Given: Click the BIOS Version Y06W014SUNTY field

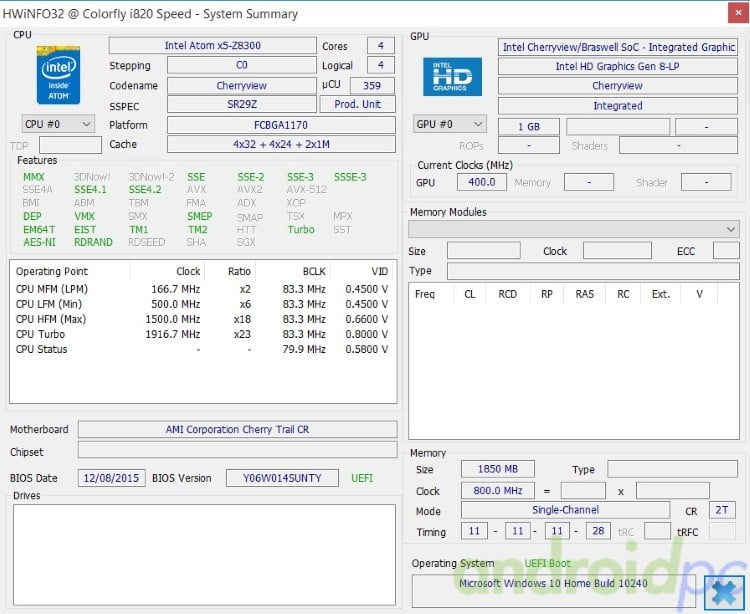Looking at the screenshot, I should [282, 478].
